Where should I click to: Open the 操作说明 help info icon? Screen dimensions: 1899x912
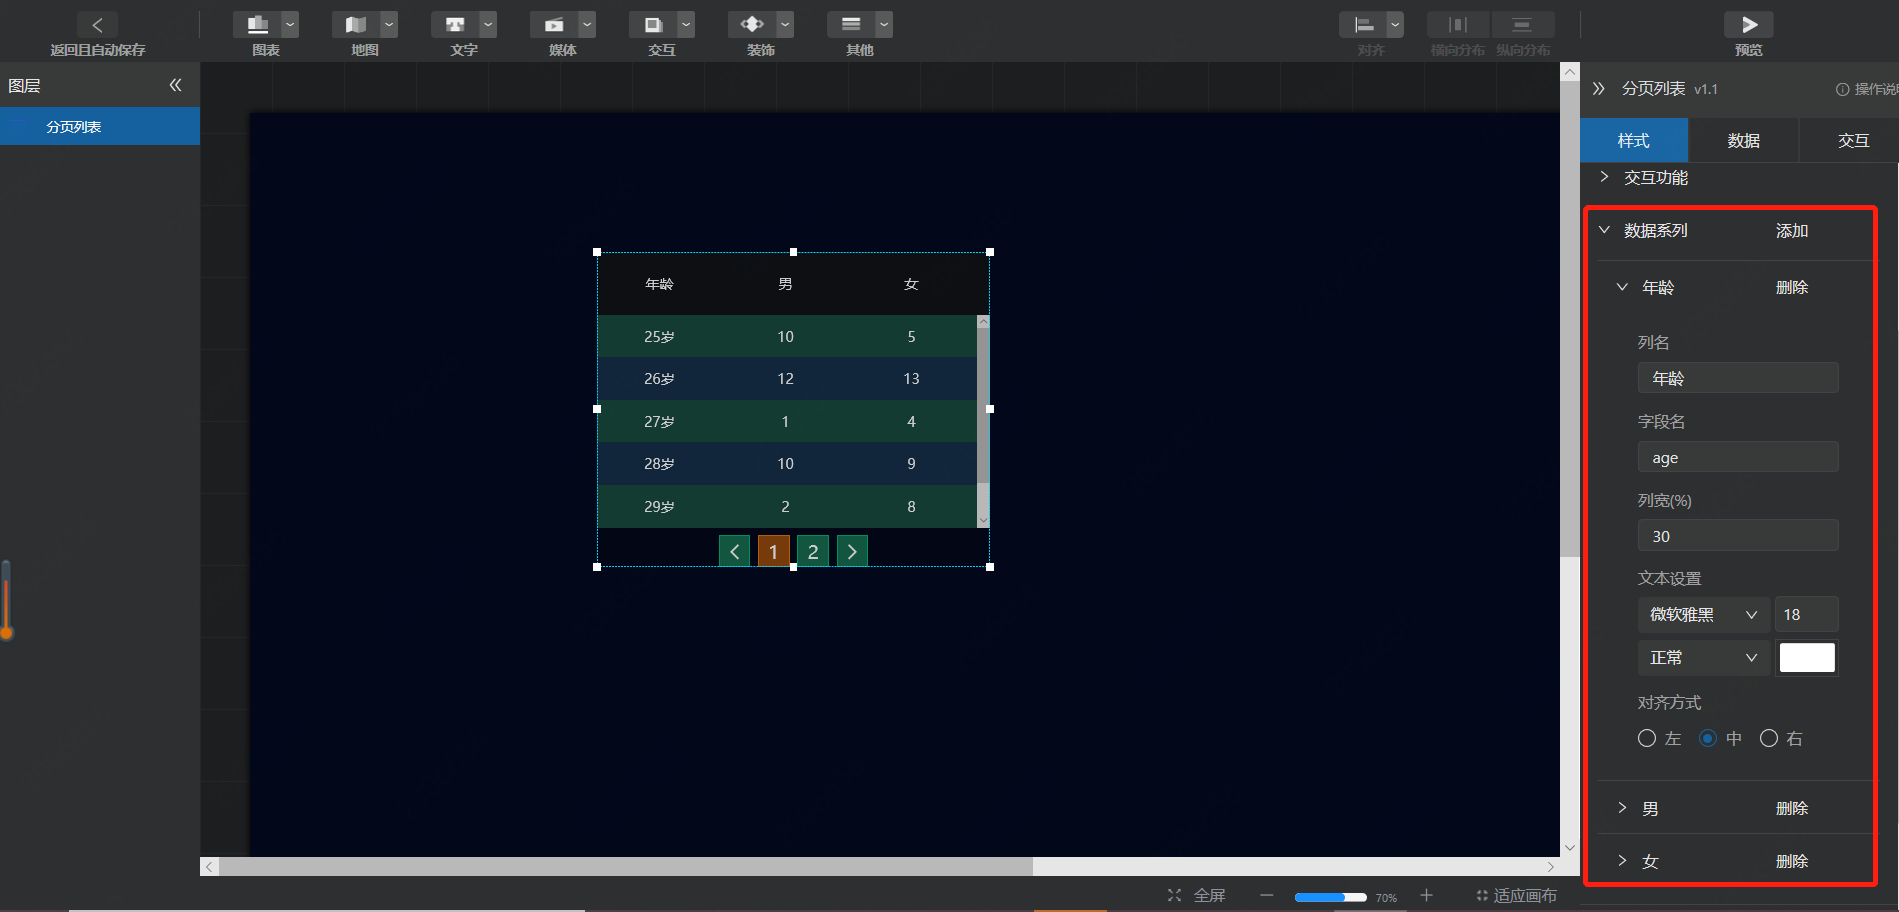pos(1842,89)
